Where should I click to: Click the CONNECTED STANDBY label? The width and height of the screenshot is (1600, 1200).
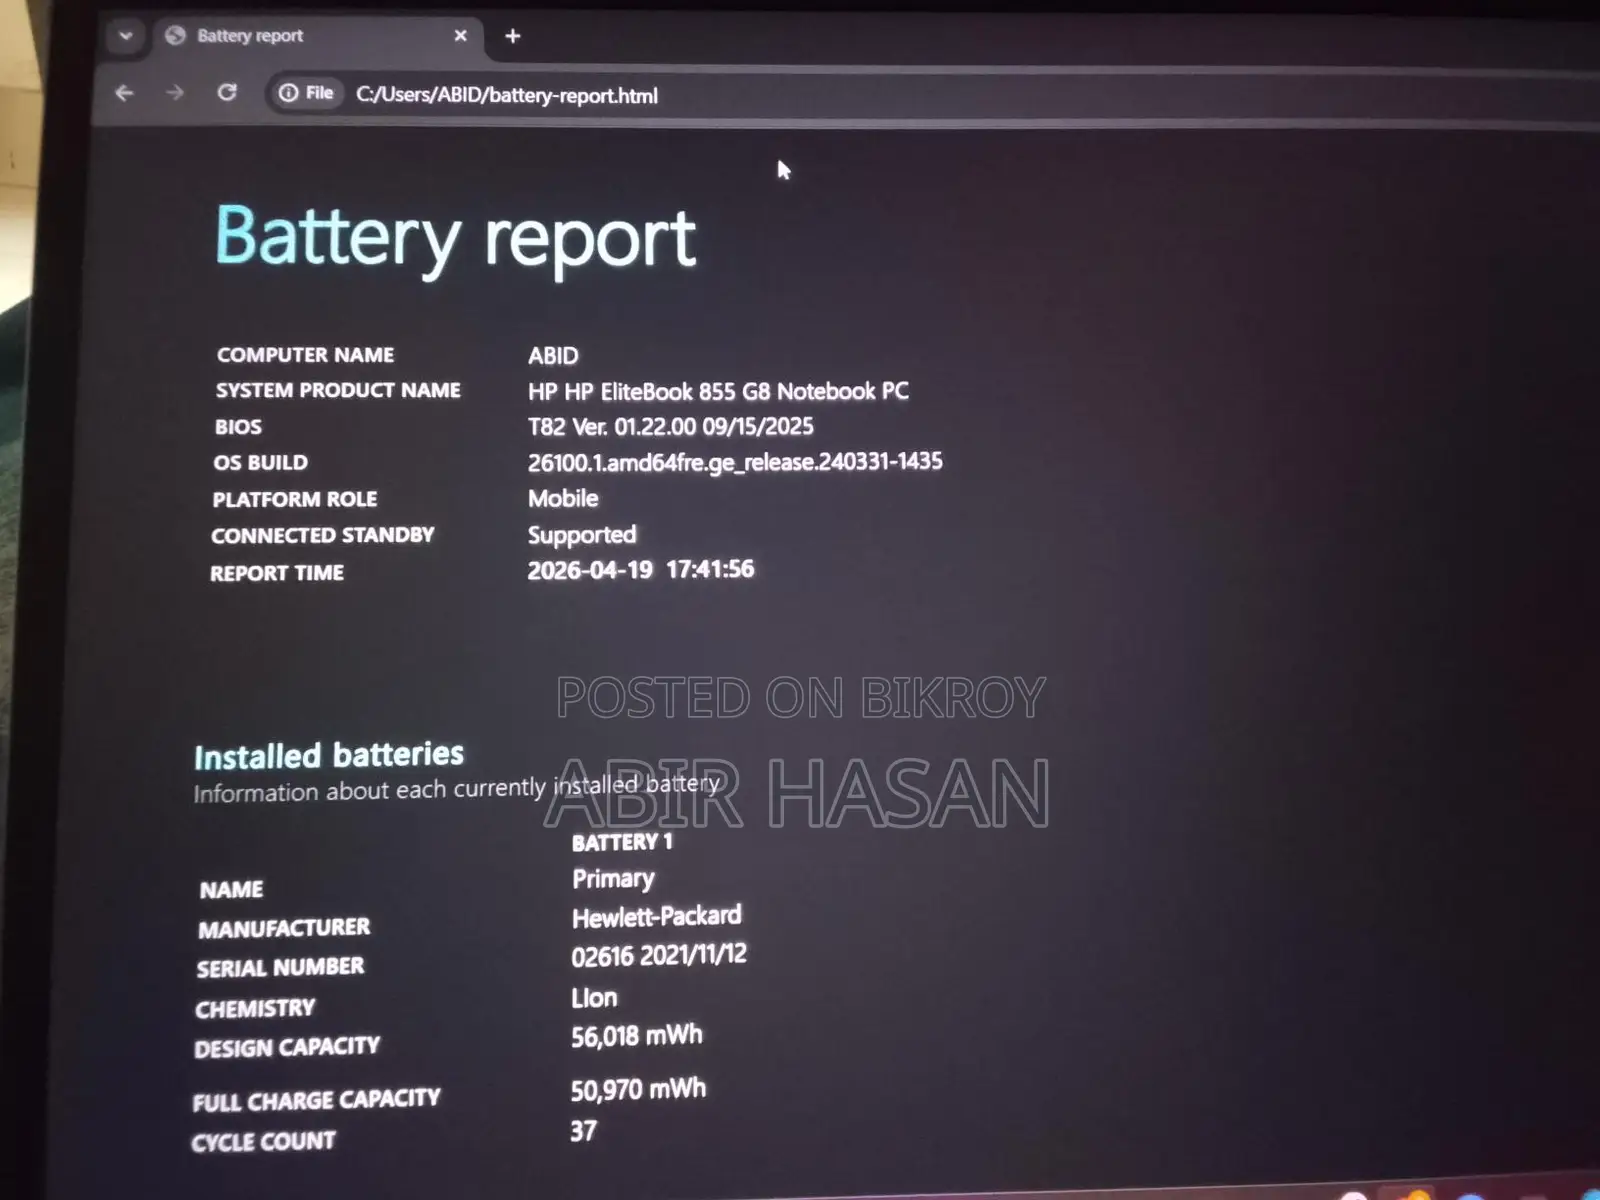tap(322, 535)
